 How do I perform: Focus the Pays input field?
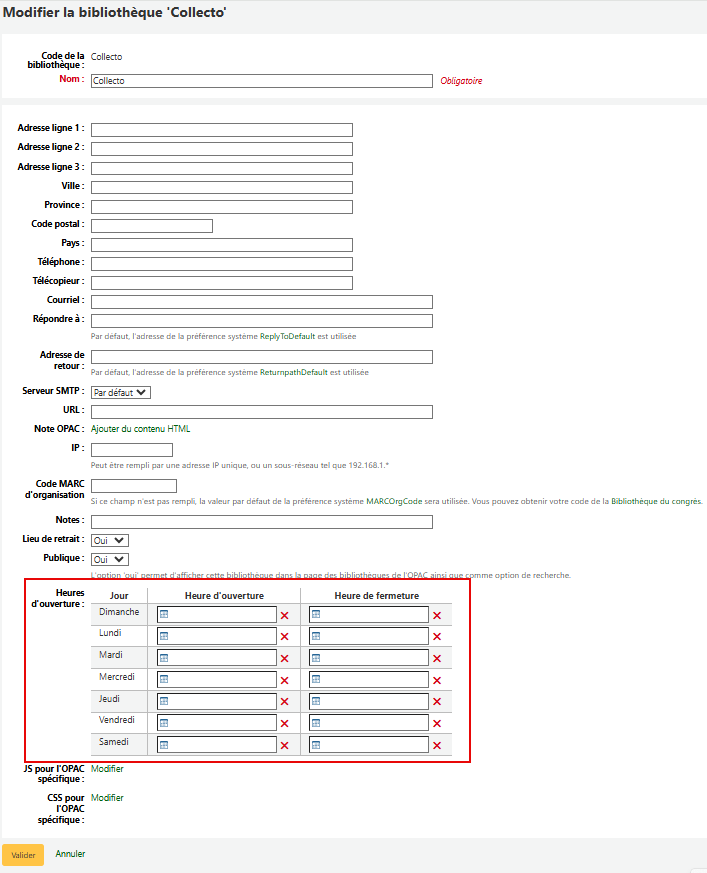222,244
